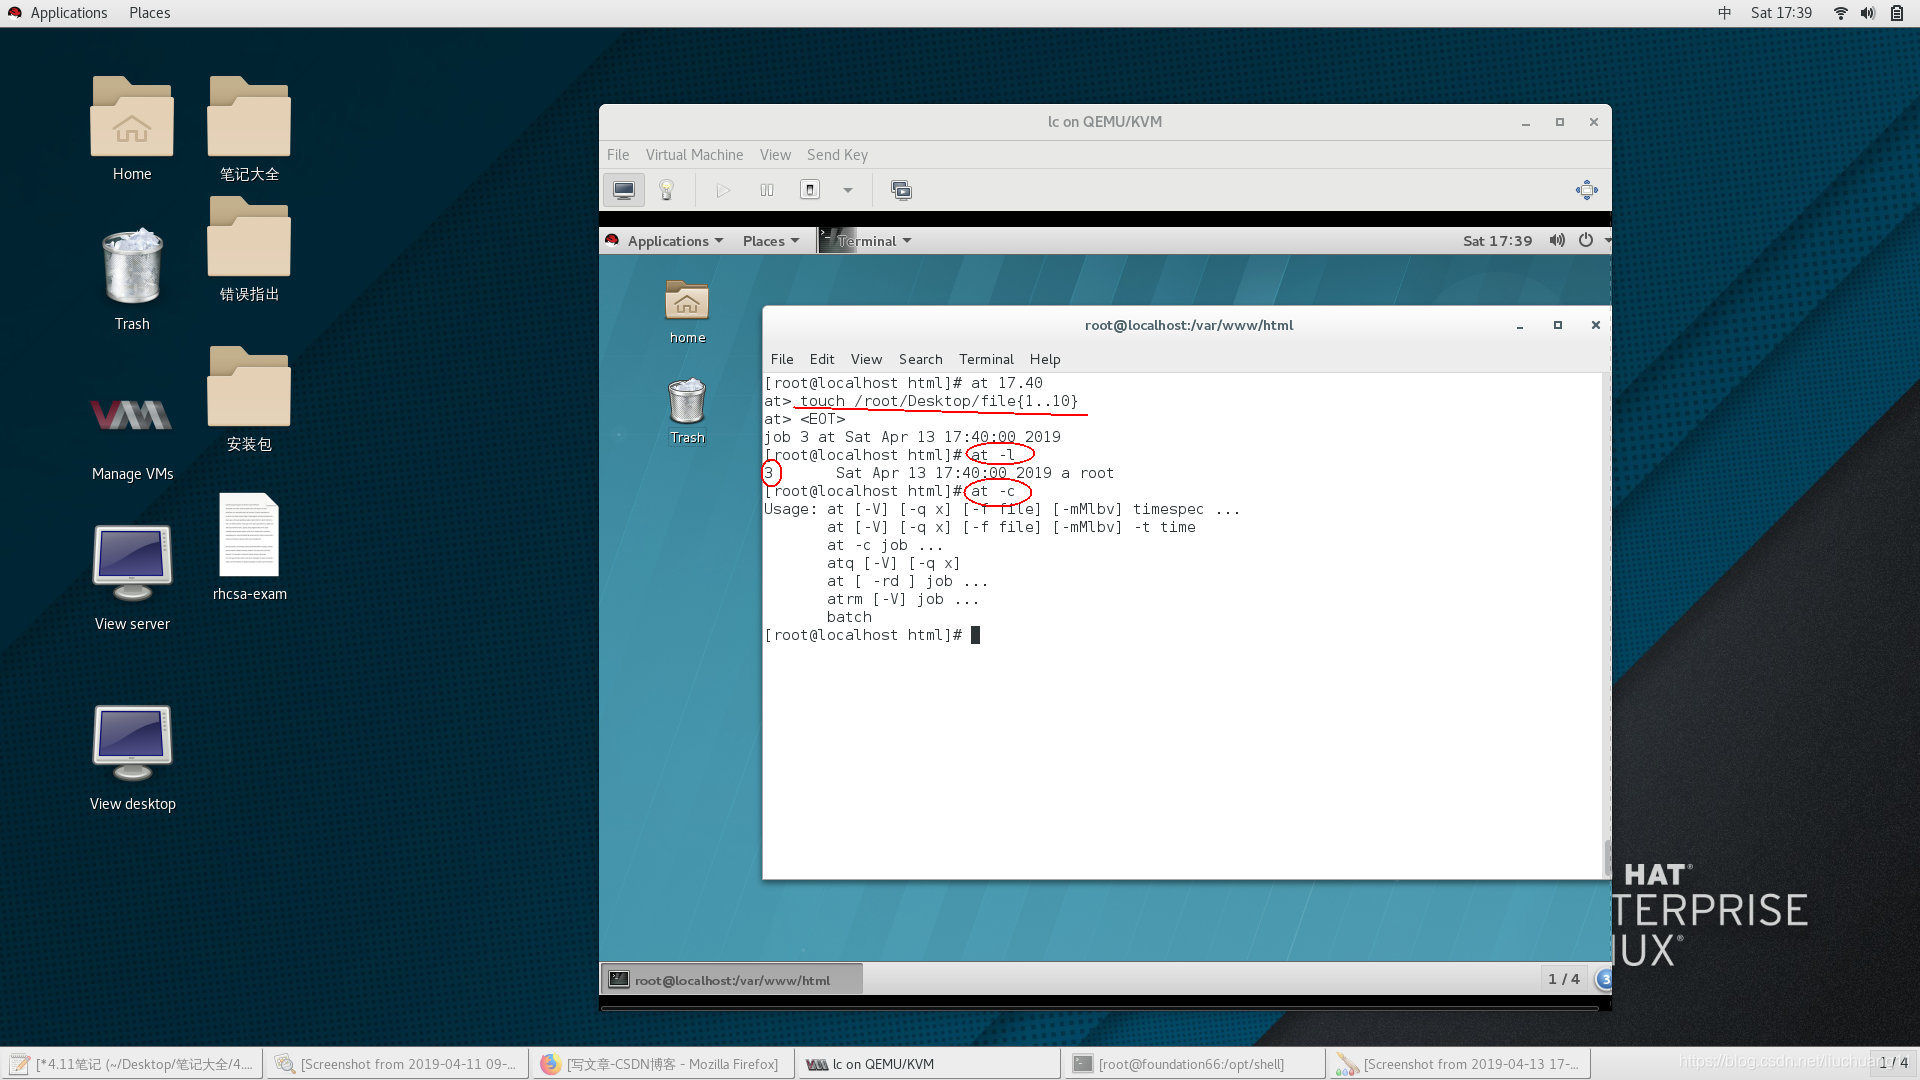Pause the virtual machine
Screen dimensions: 1920x1080
point(767,190)
